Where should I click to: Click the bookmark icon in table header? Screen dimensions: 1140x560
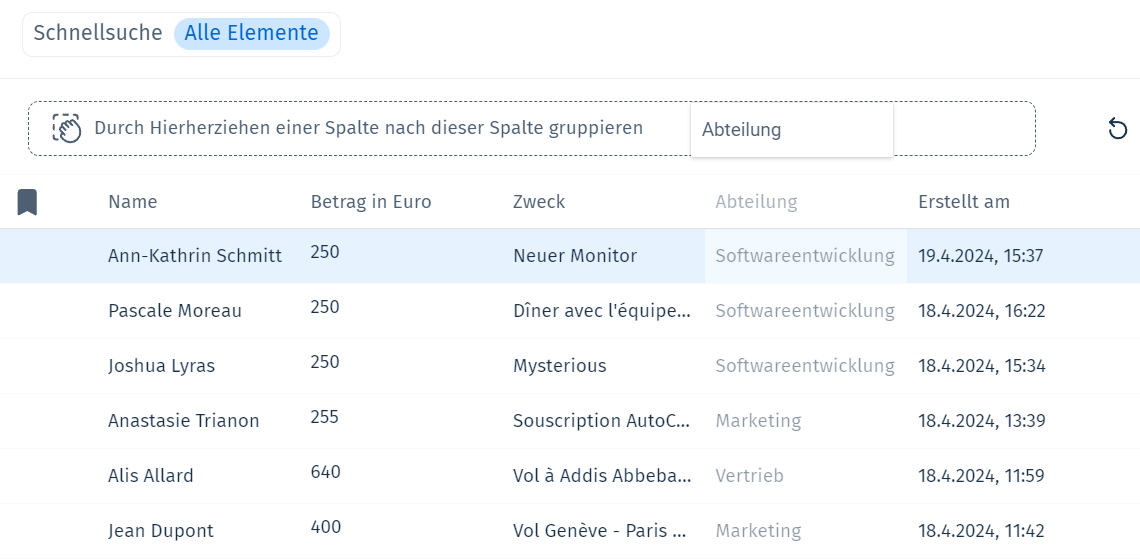pyautogui.click(x=27, y=202)
